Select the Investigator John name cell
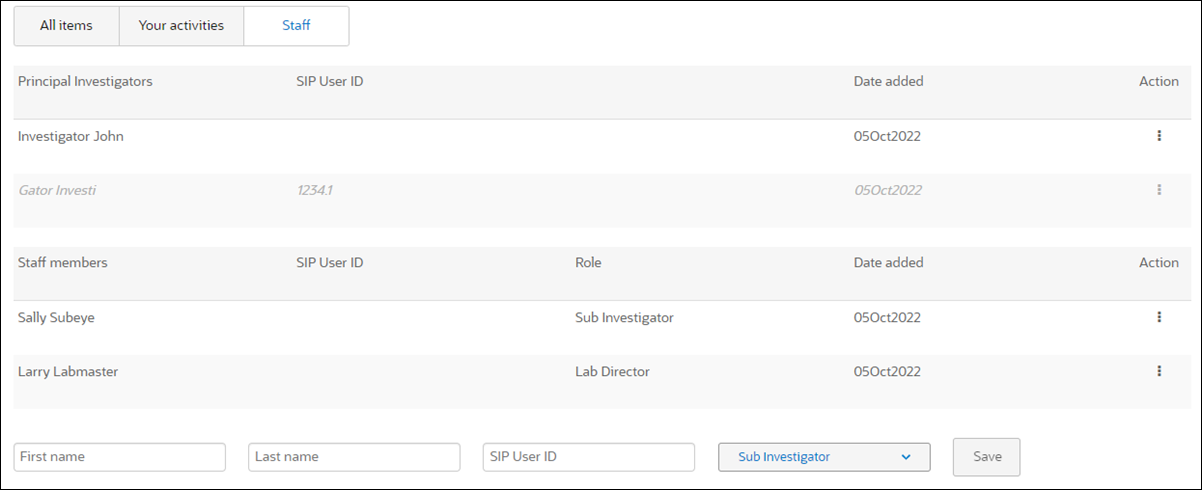 coord(71,136)
